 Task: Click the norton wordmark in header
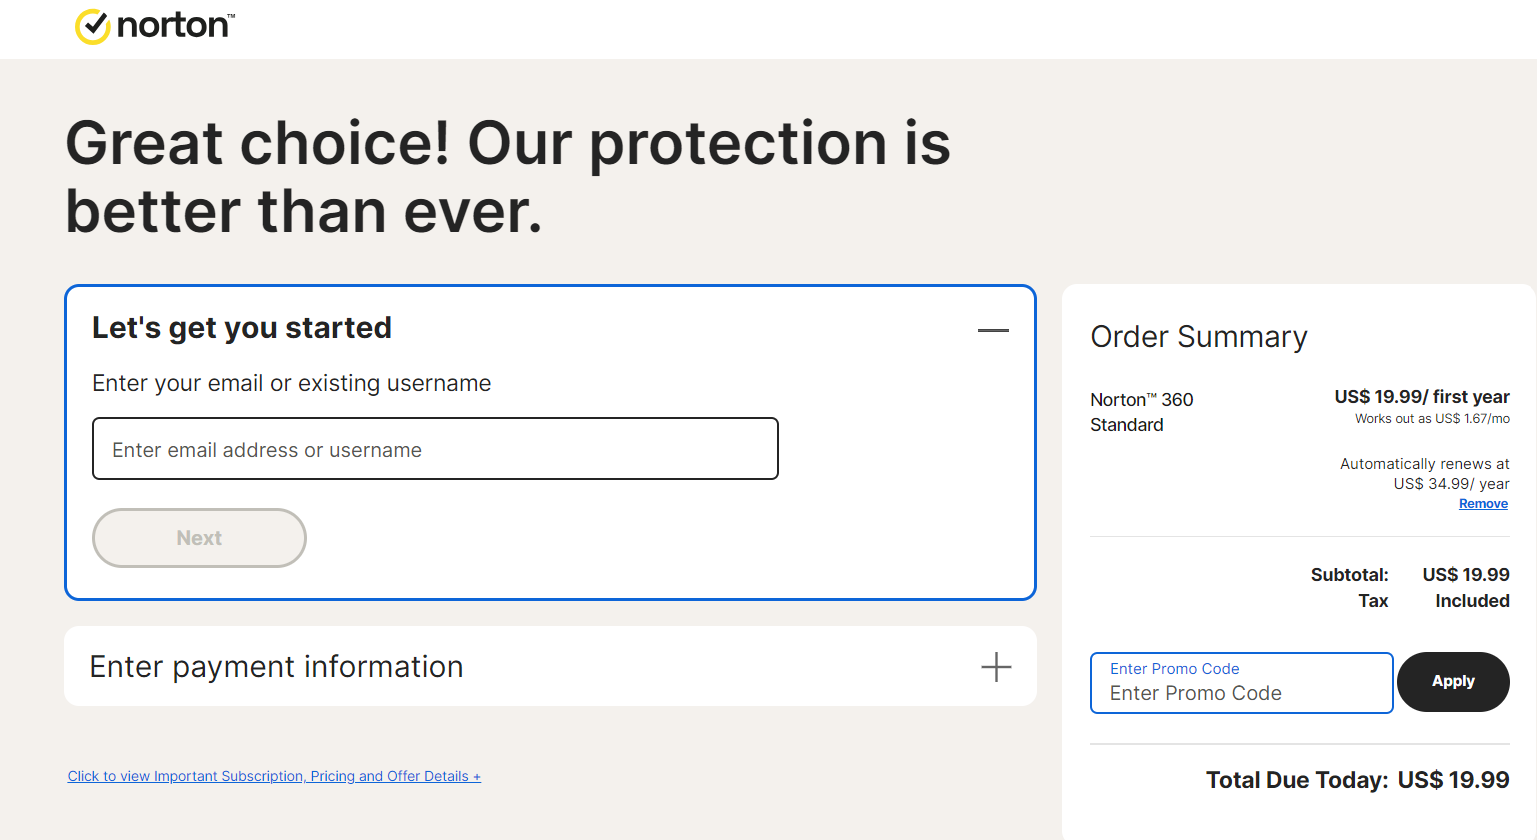click(174, 25)
